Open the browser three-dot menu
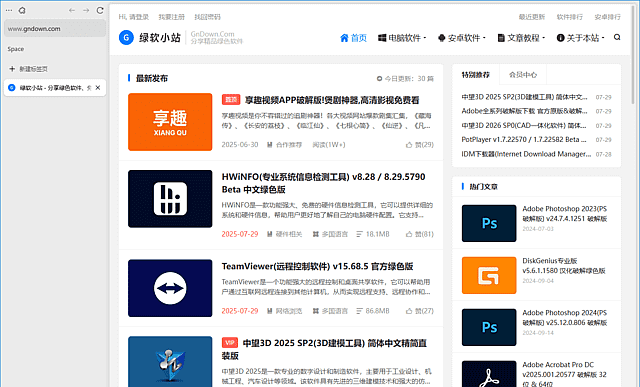 9,10
